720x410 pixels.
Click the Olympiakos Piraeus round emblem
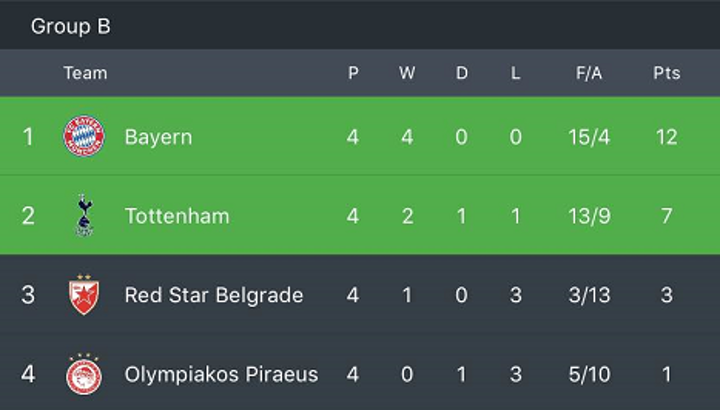pyautogui.click(x=84, y=374)
